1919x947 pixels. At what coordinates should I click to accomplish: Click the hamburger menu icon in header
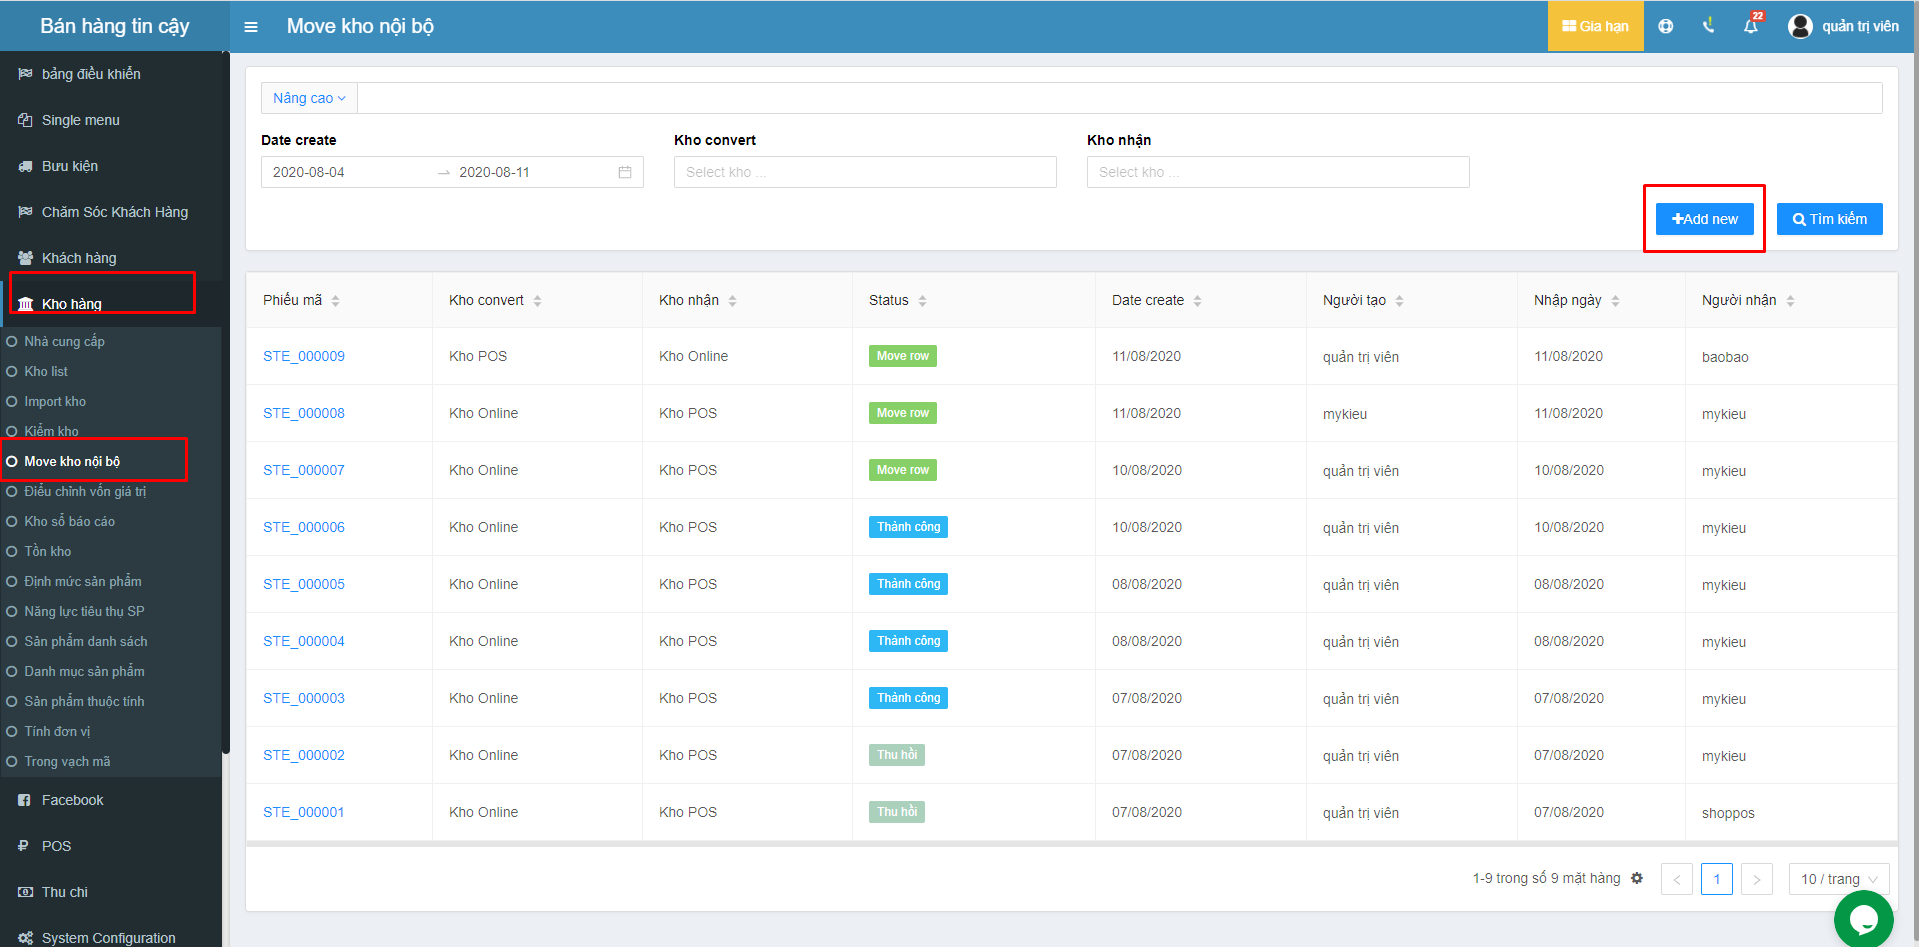[251, 27]
